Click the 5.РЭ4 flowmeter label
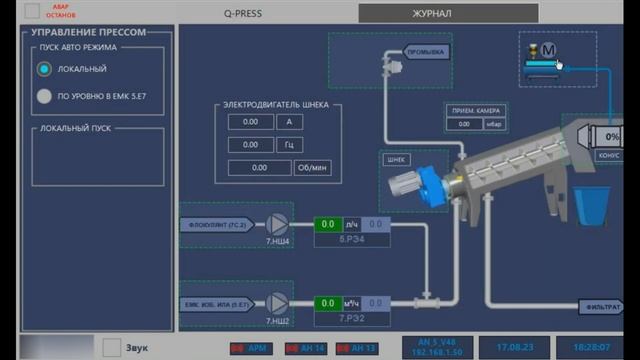Screen dimensions: 640x360 [x=352, y=240]
